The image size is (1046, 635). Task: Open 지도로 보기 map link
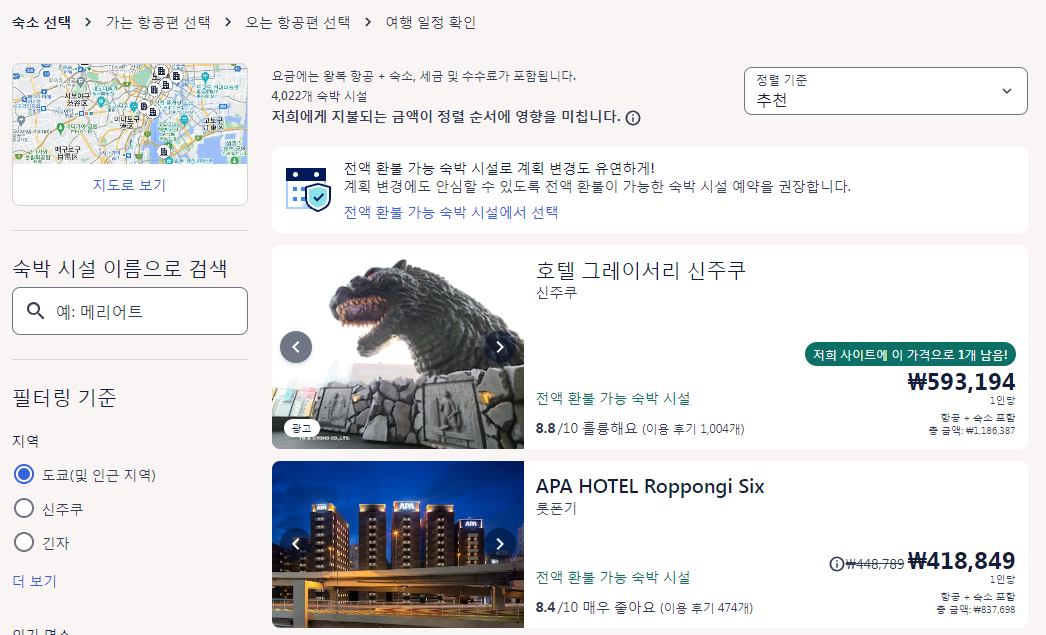point(129,185)
